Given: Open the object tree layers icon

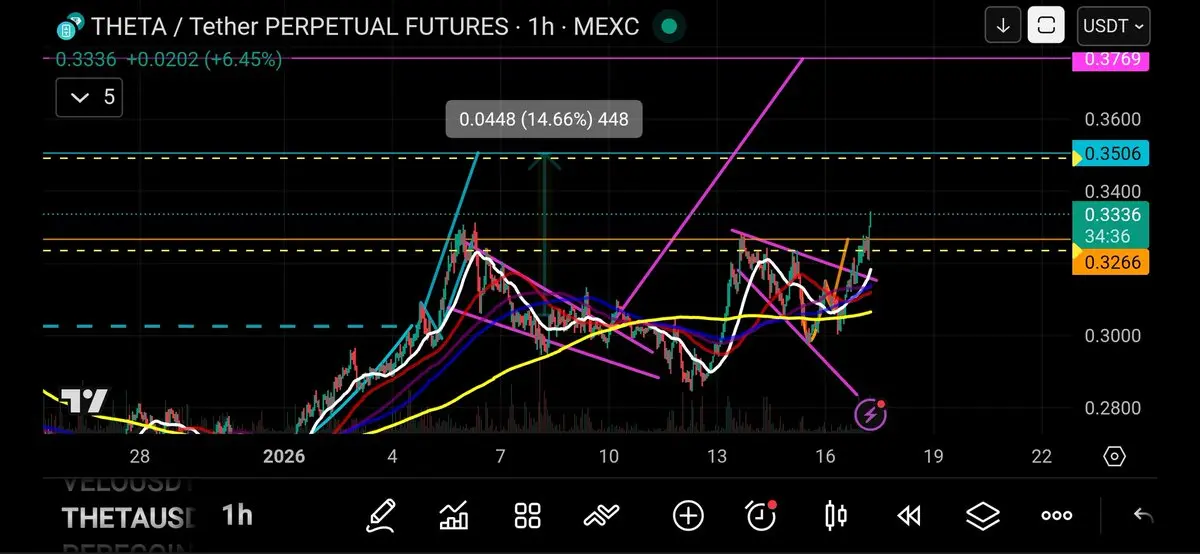Looking at the screenshot, I should click(983, 516).
